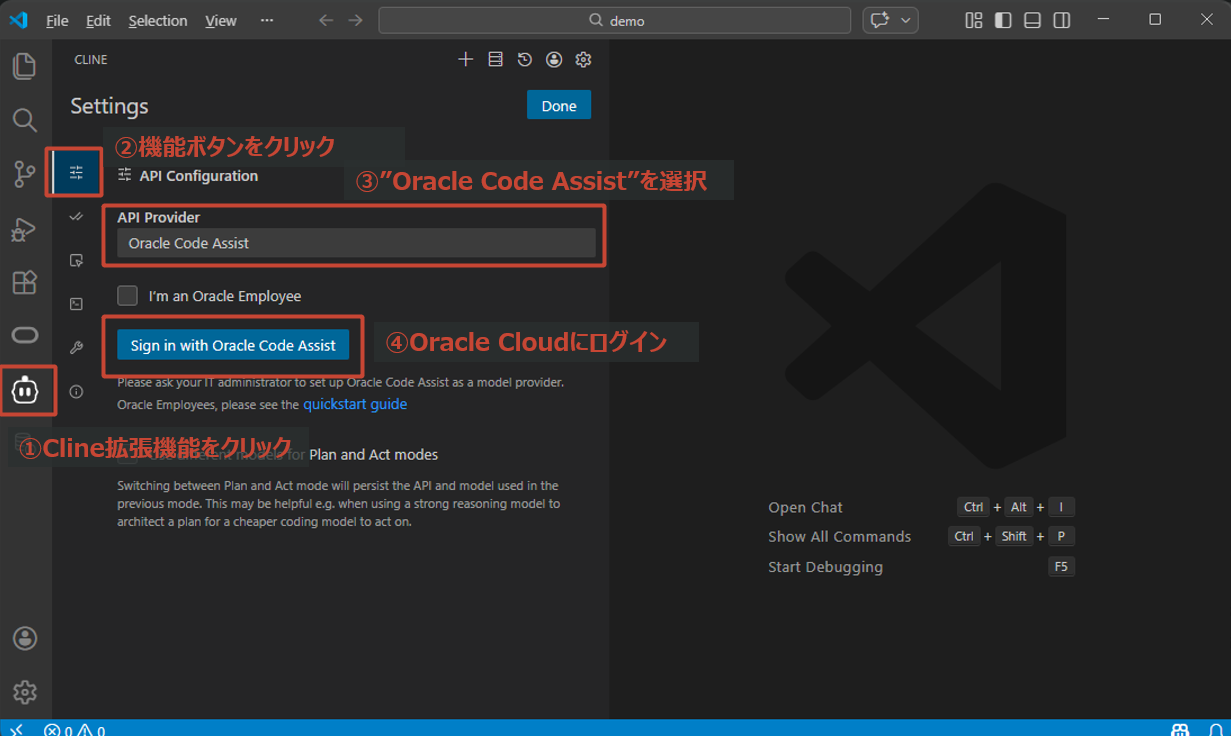Click the Start Debugging text
Viewport: 1231px width, 736px height.
pos(825,566)
